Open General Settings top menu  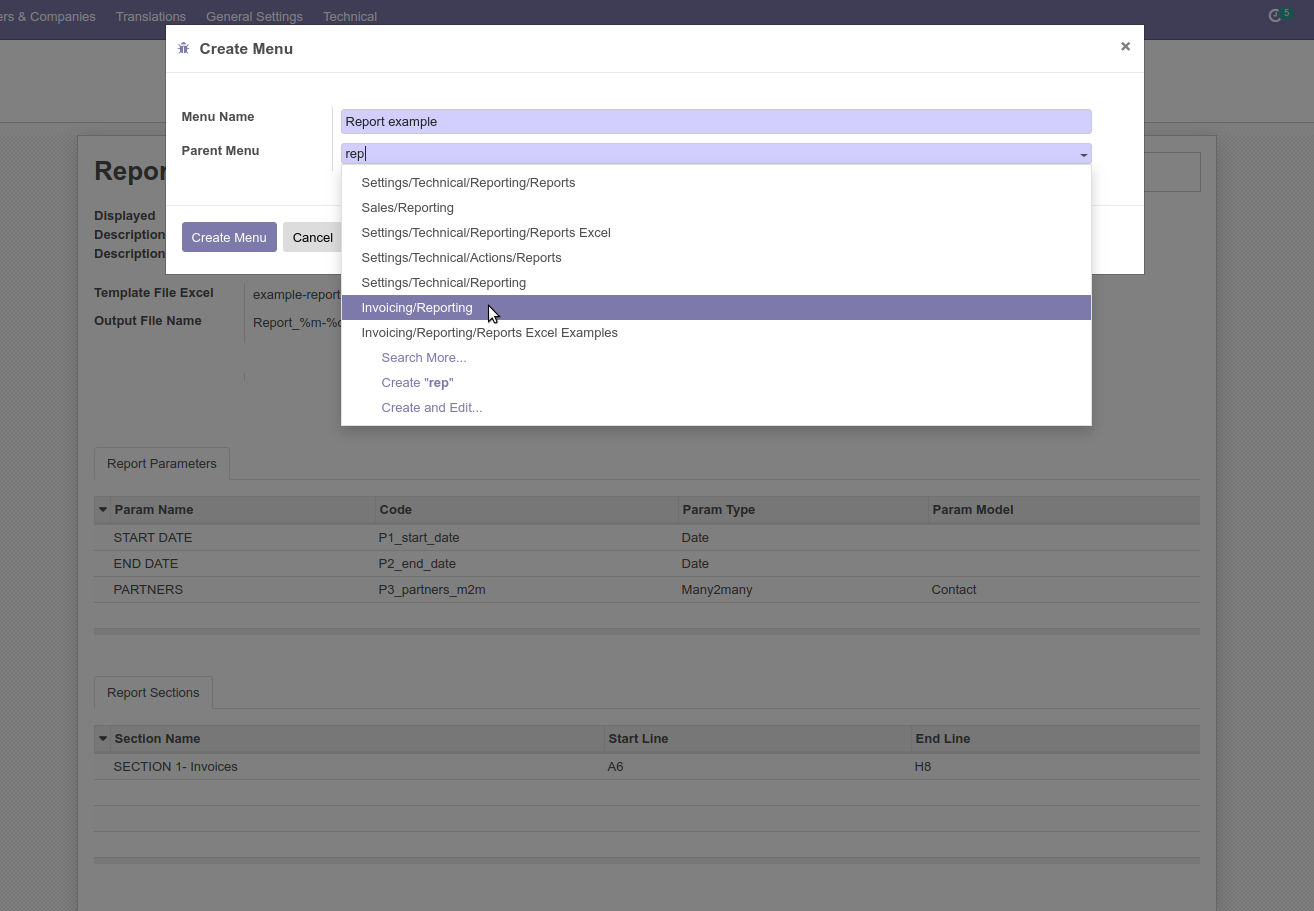point(254,16)
